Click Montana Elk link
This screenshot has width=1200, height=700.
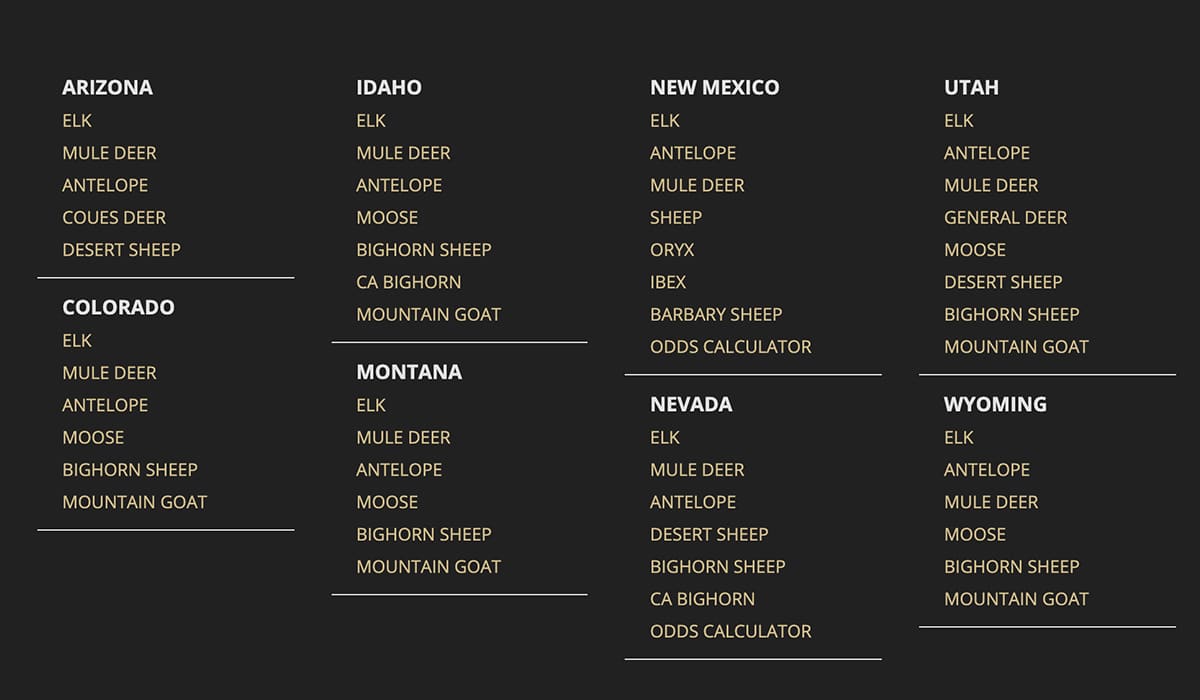pyautogui.click(x=371, y=405)
